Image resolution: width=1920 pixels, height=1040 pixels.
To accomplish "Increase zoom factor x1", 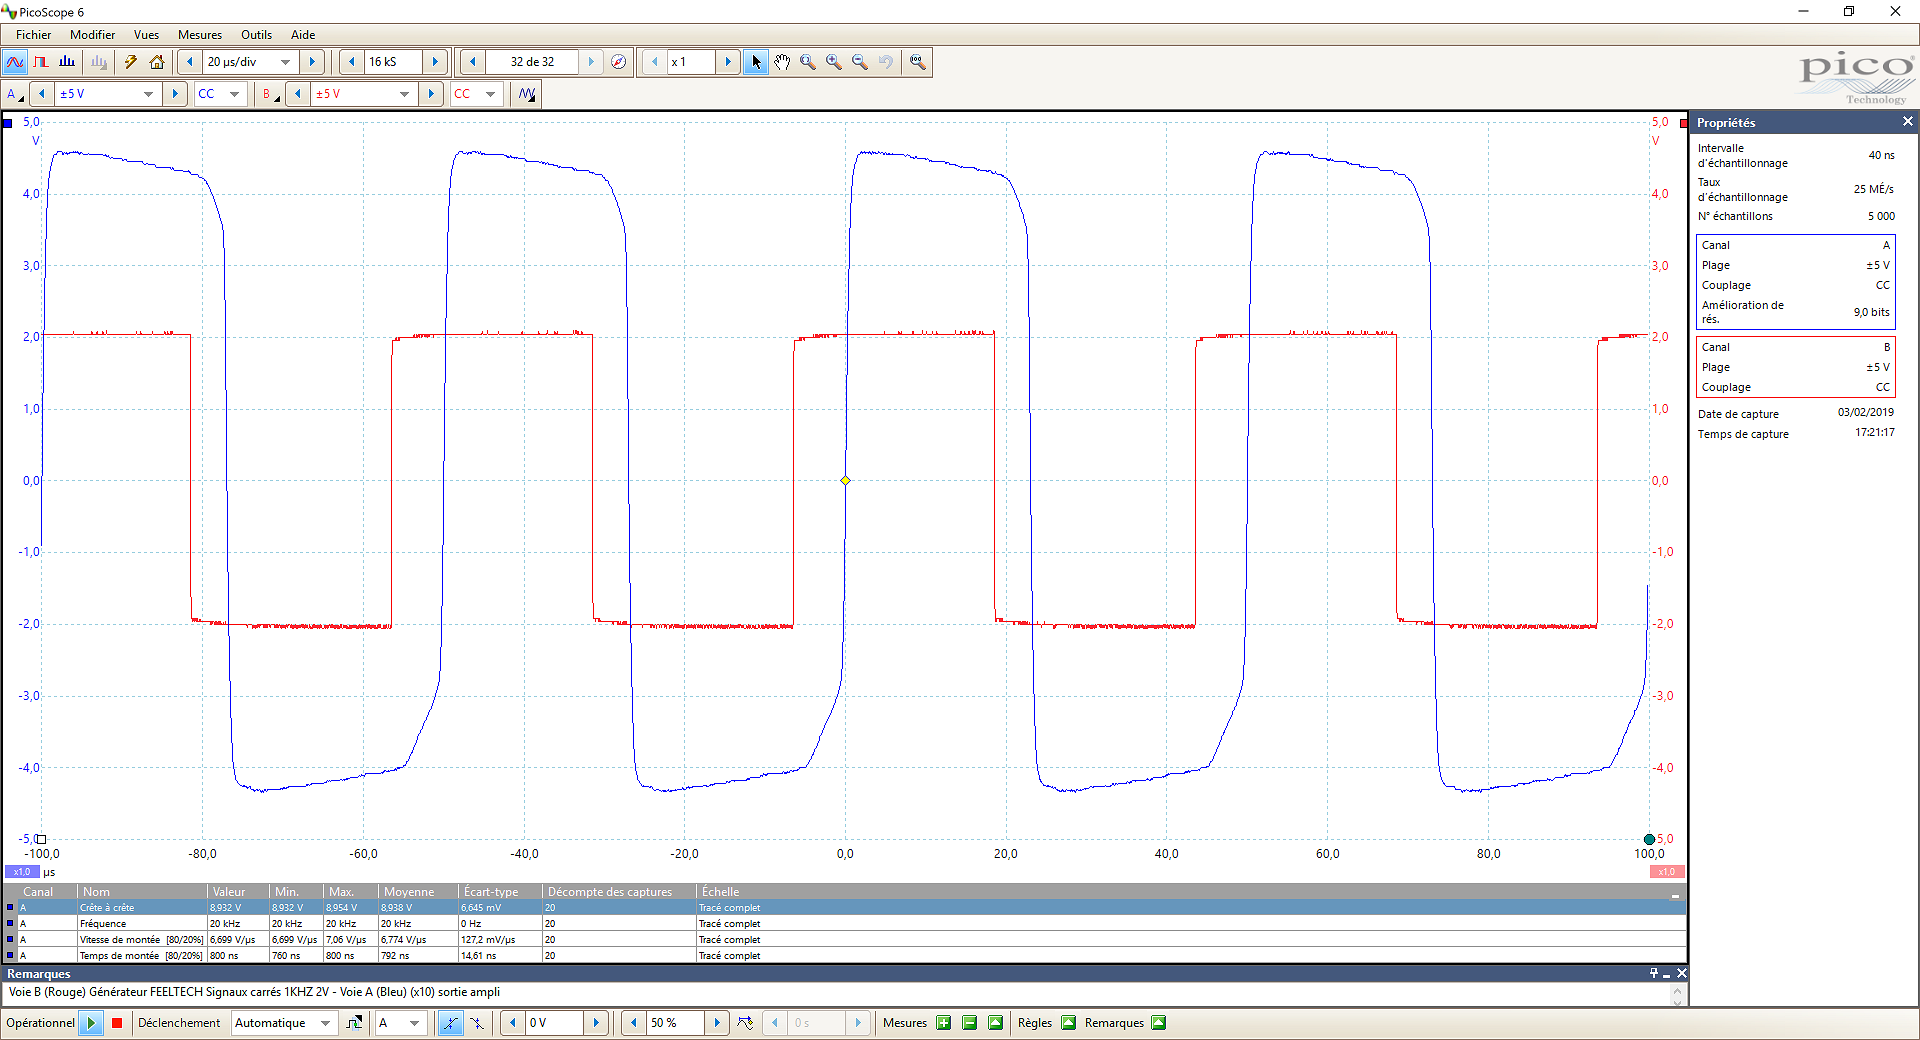I will tap(728, 62).
